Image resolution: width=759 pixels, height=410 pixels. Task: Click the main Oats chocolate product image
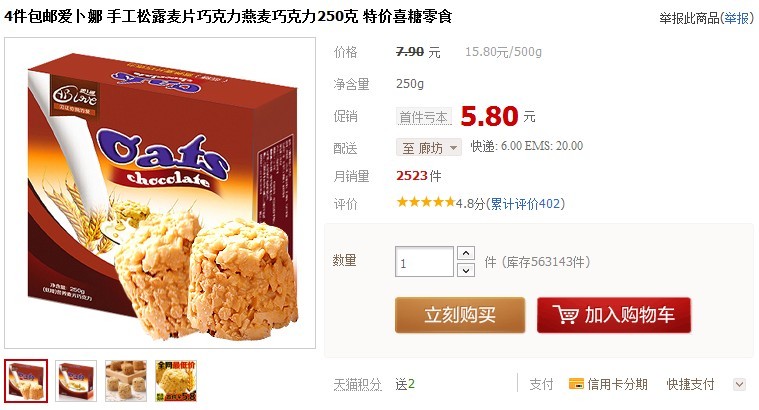tap(160, 193)
